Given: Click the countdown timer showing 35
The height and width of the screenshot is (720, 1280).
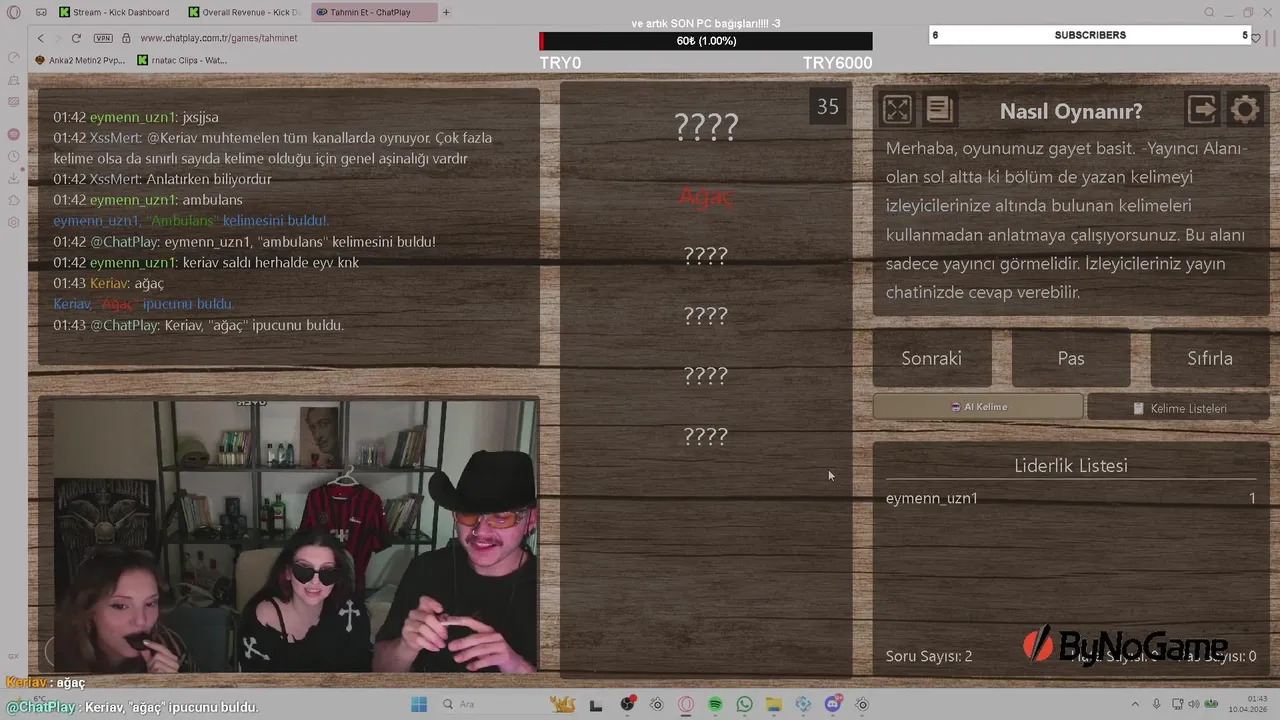Looking at the screenshot, I should tap(828, 107).
